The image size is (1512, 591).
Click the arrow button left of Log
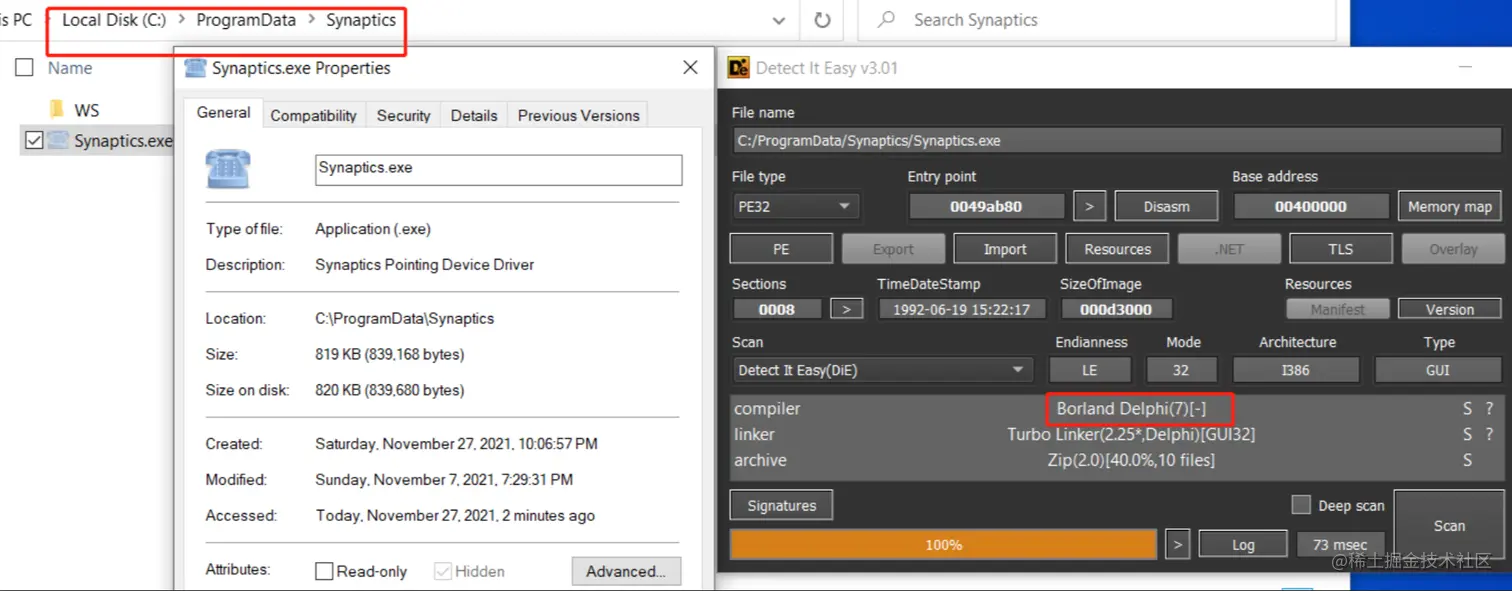[1178, 545]
